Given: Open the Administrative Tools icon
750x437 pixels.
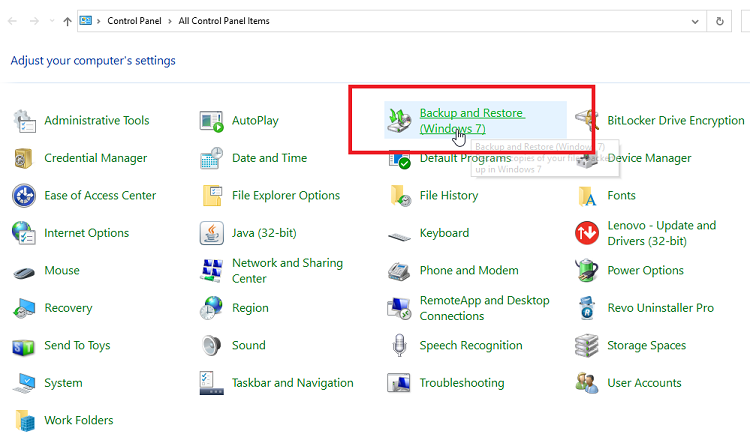Looking at the screenshot, I should point(24,121).
